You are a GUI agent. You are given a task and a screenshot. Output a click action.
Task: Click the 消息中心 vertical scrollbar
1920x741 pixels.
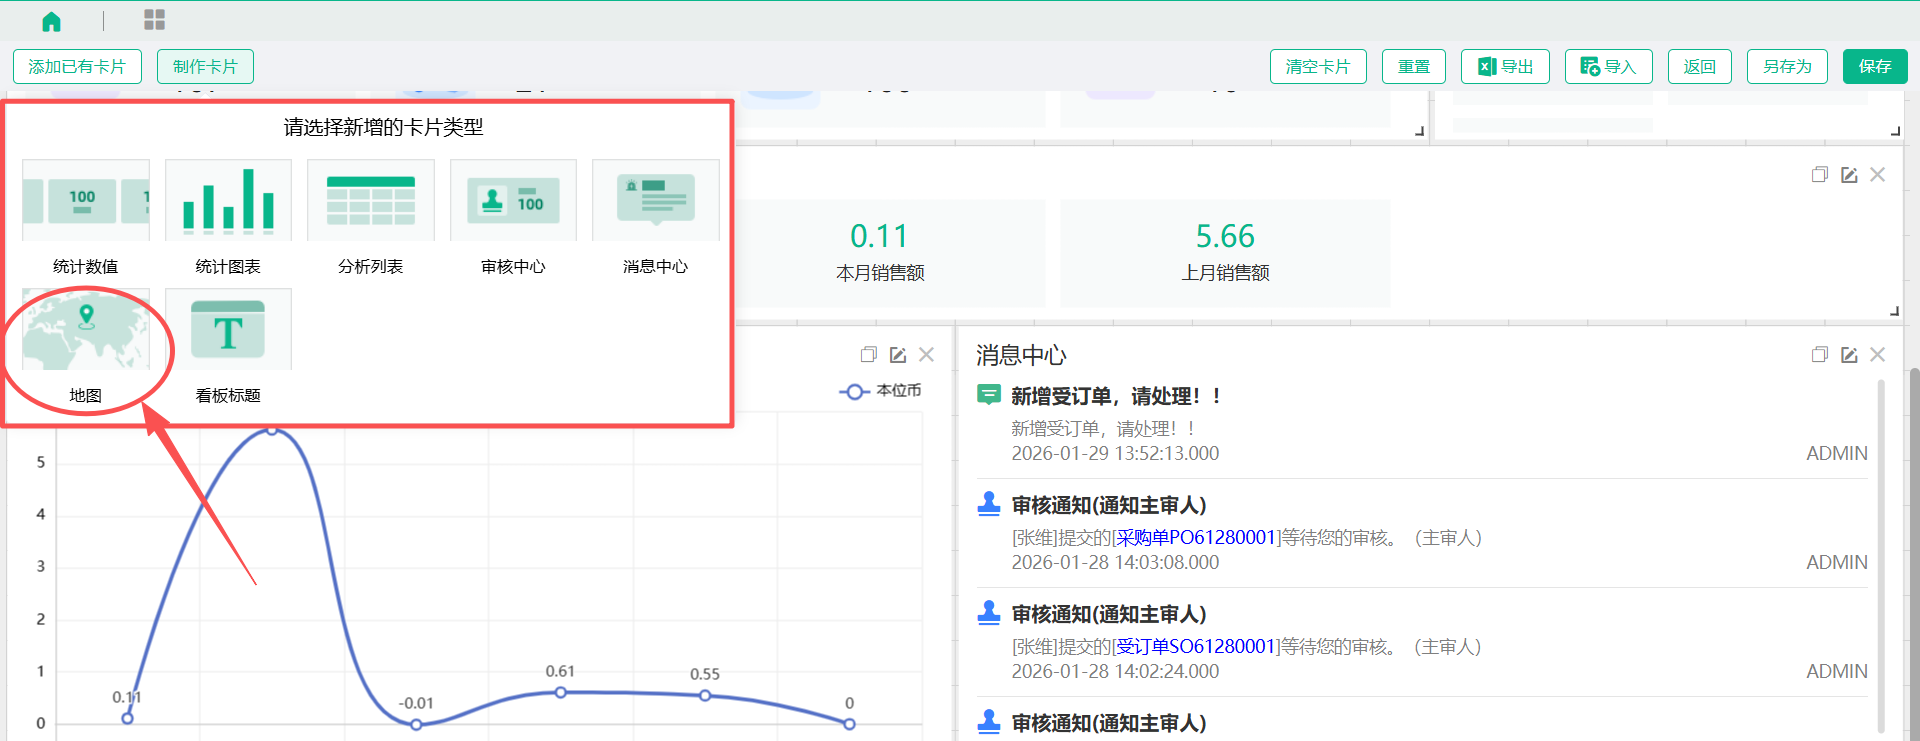pyautogui.click(x=1881, y=550)
